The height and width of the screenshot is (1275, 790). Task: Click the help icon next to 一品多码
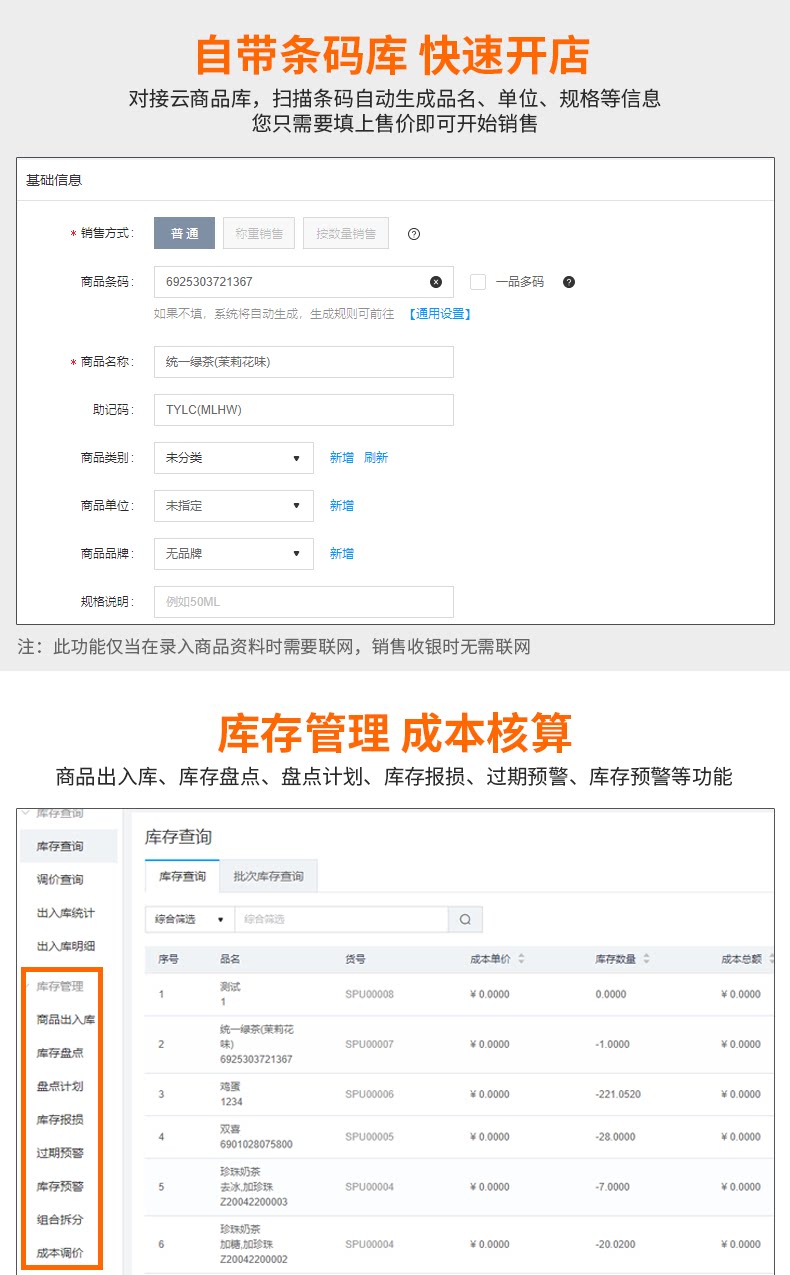pos(569,282)
